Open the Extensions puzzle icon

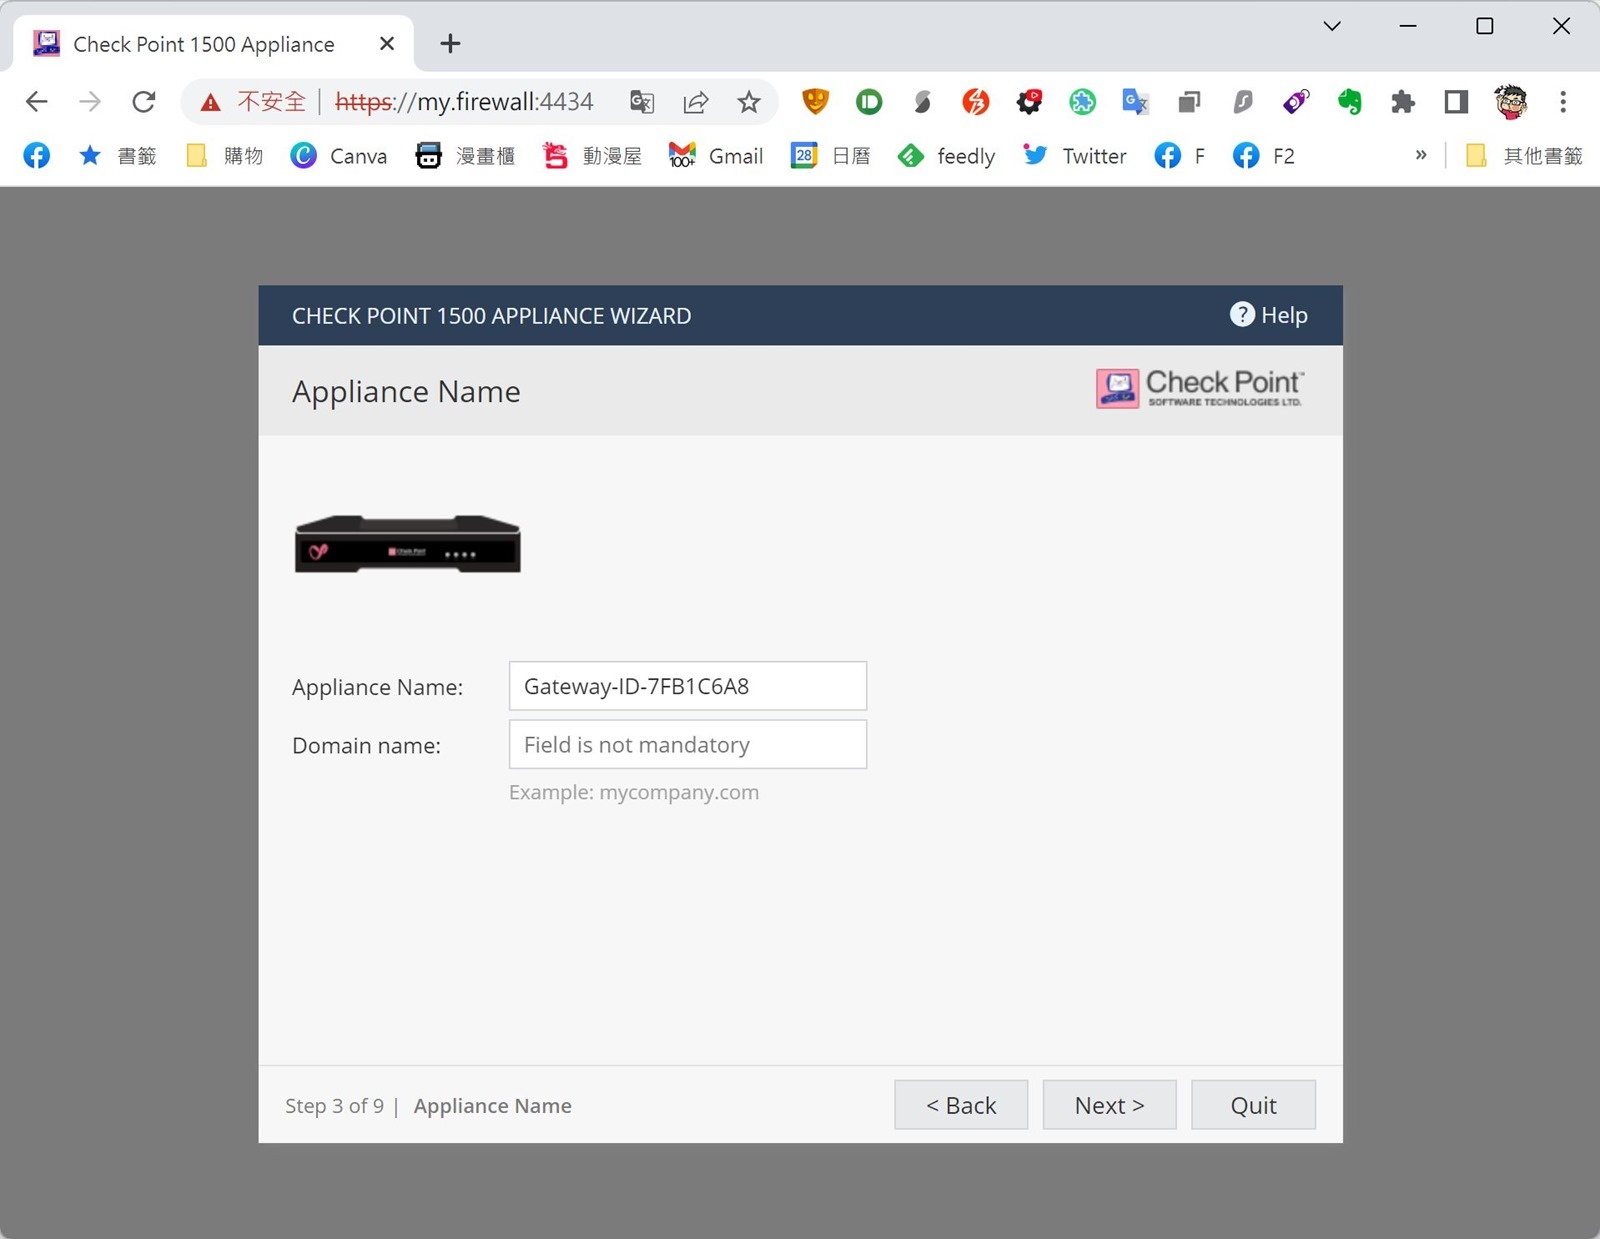[x=1403, y=102]
